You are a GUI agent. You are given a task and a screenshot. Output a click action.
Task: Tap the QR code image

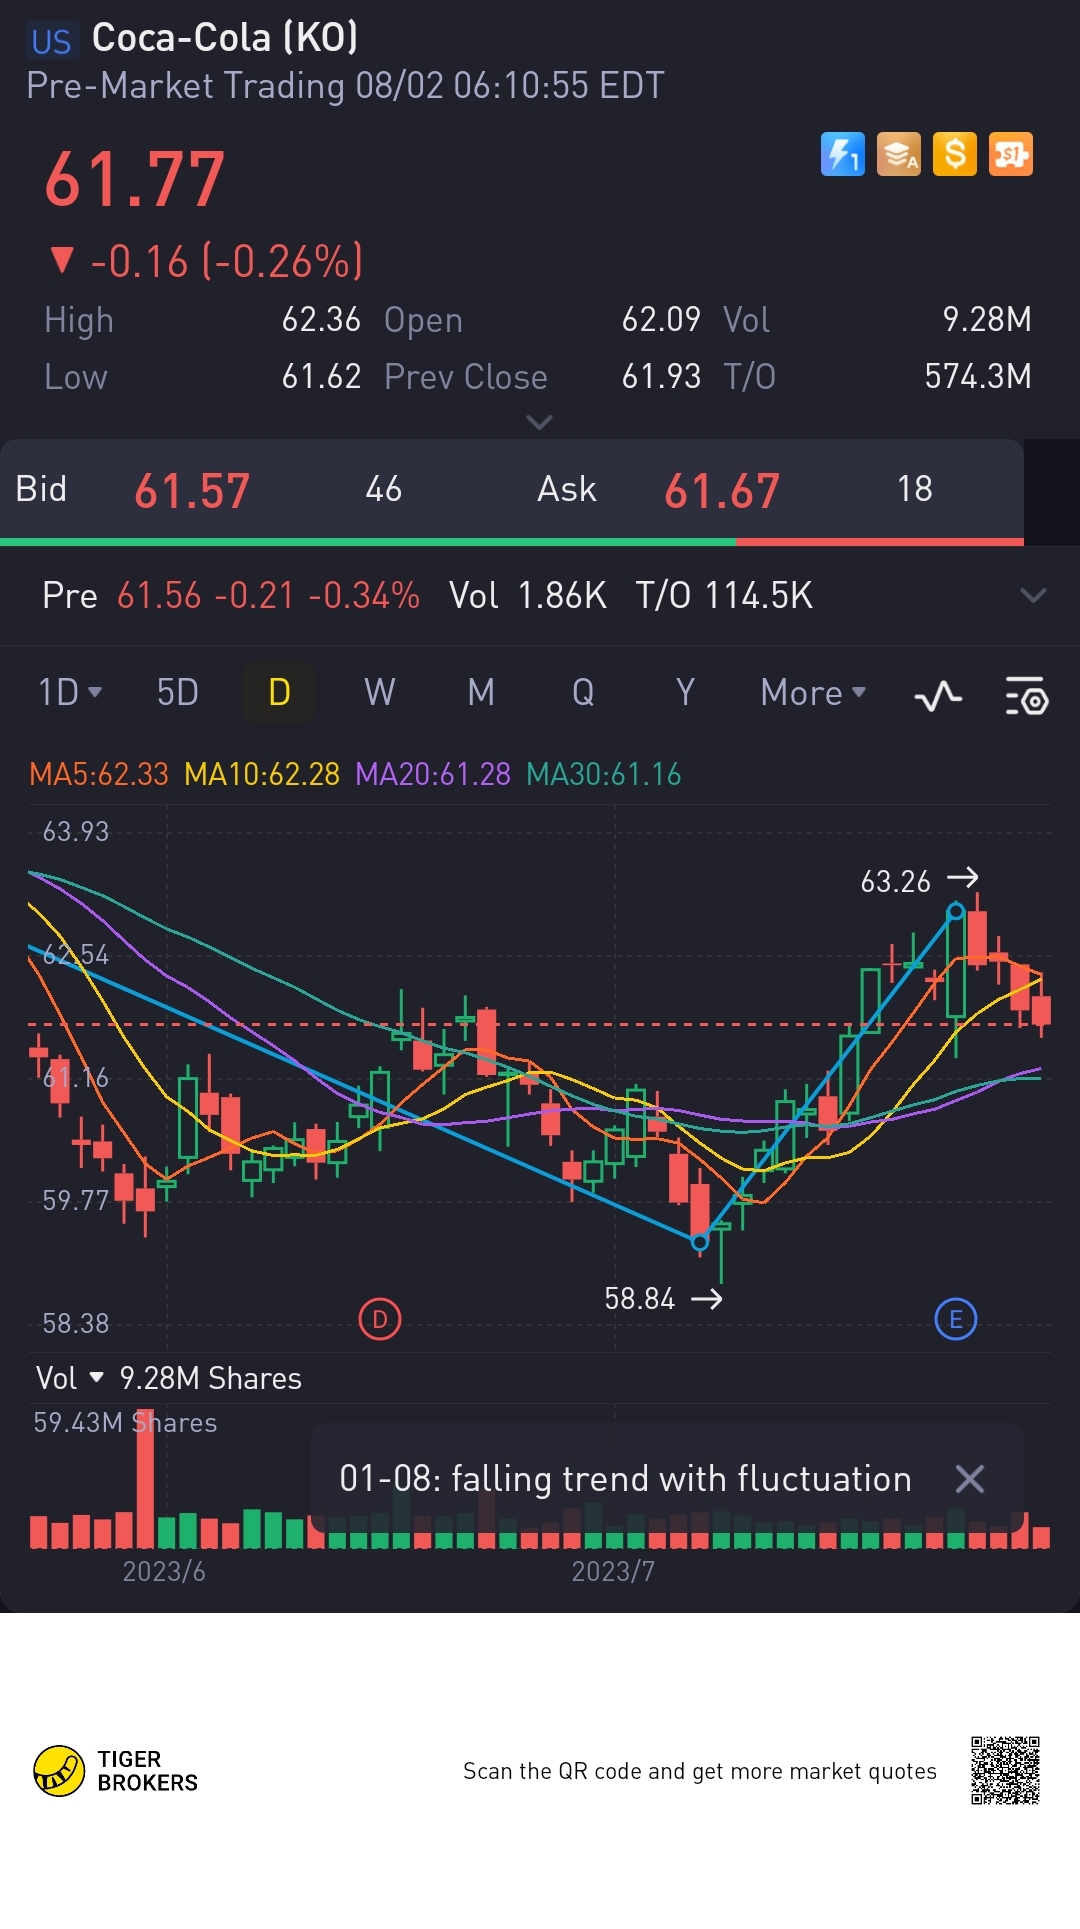(x=1005, y=1770)
